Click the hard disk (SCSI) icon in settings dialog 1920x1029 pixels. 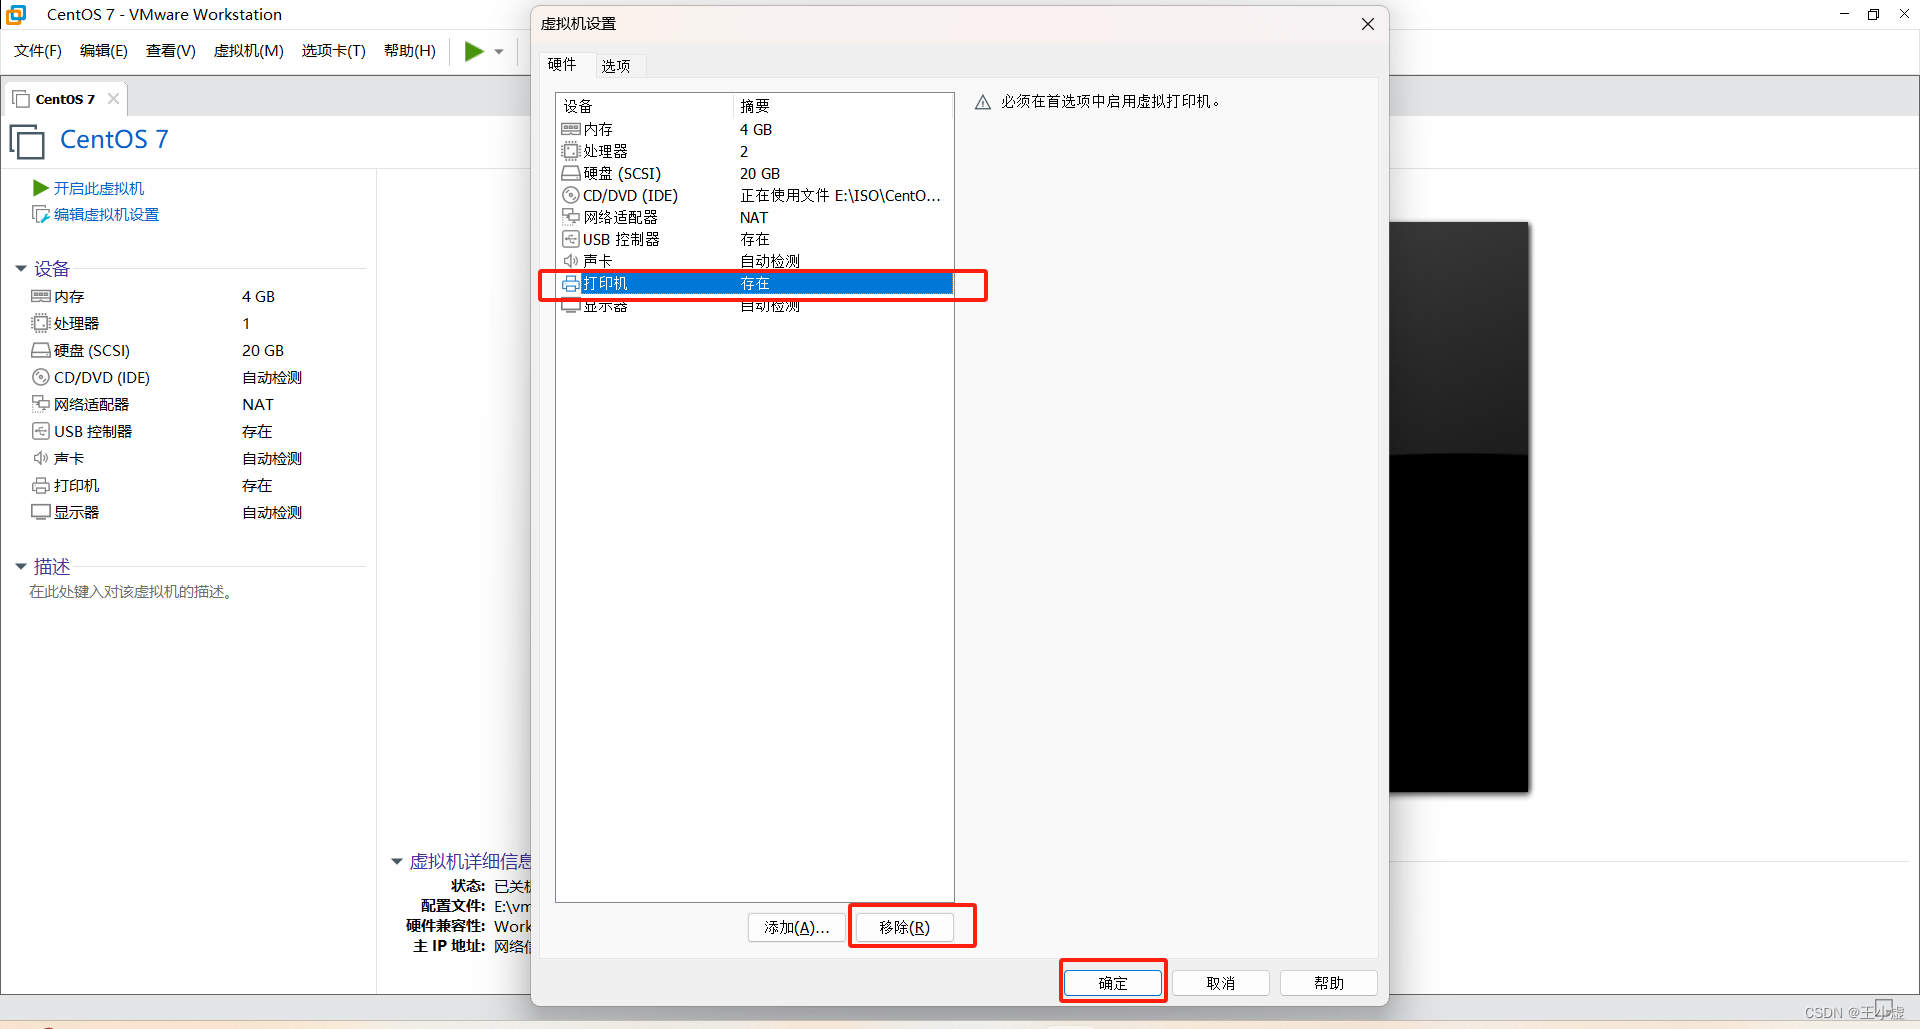(571, 173)
